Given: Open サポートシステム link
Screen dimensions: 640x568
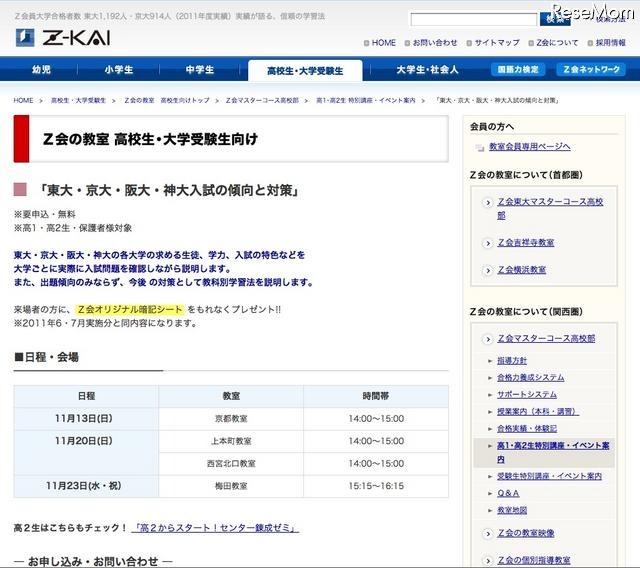Looking at the screenshot, I should tap(527, 395).
